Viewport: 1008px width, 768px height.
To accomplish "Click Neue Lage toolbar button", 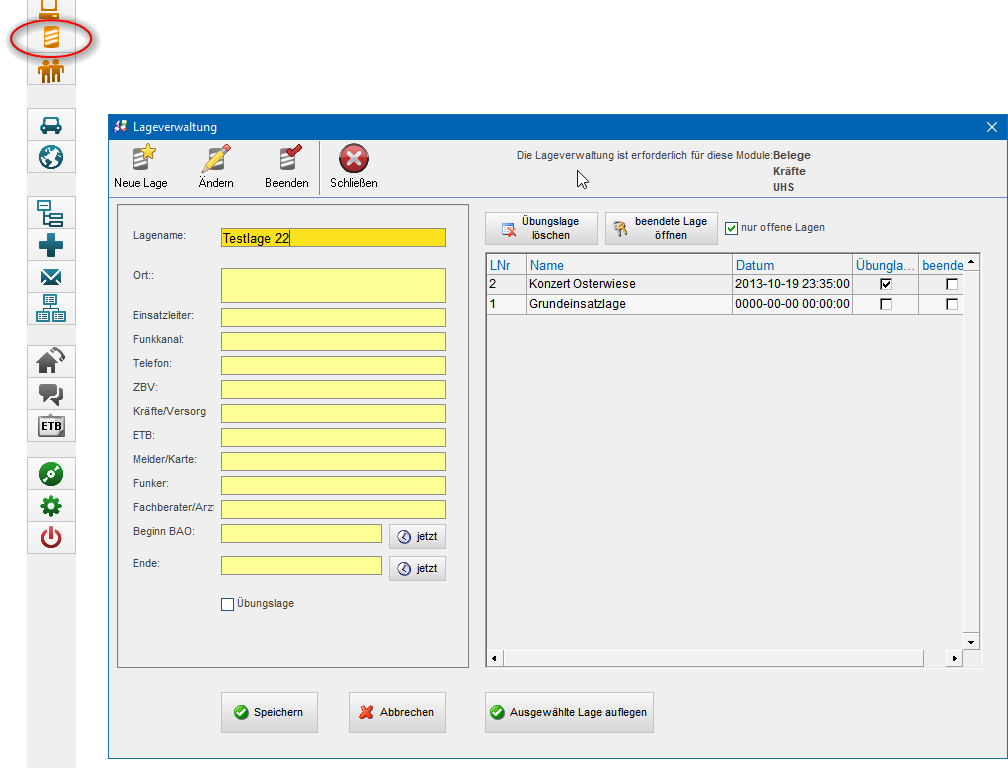I will 141,167.
